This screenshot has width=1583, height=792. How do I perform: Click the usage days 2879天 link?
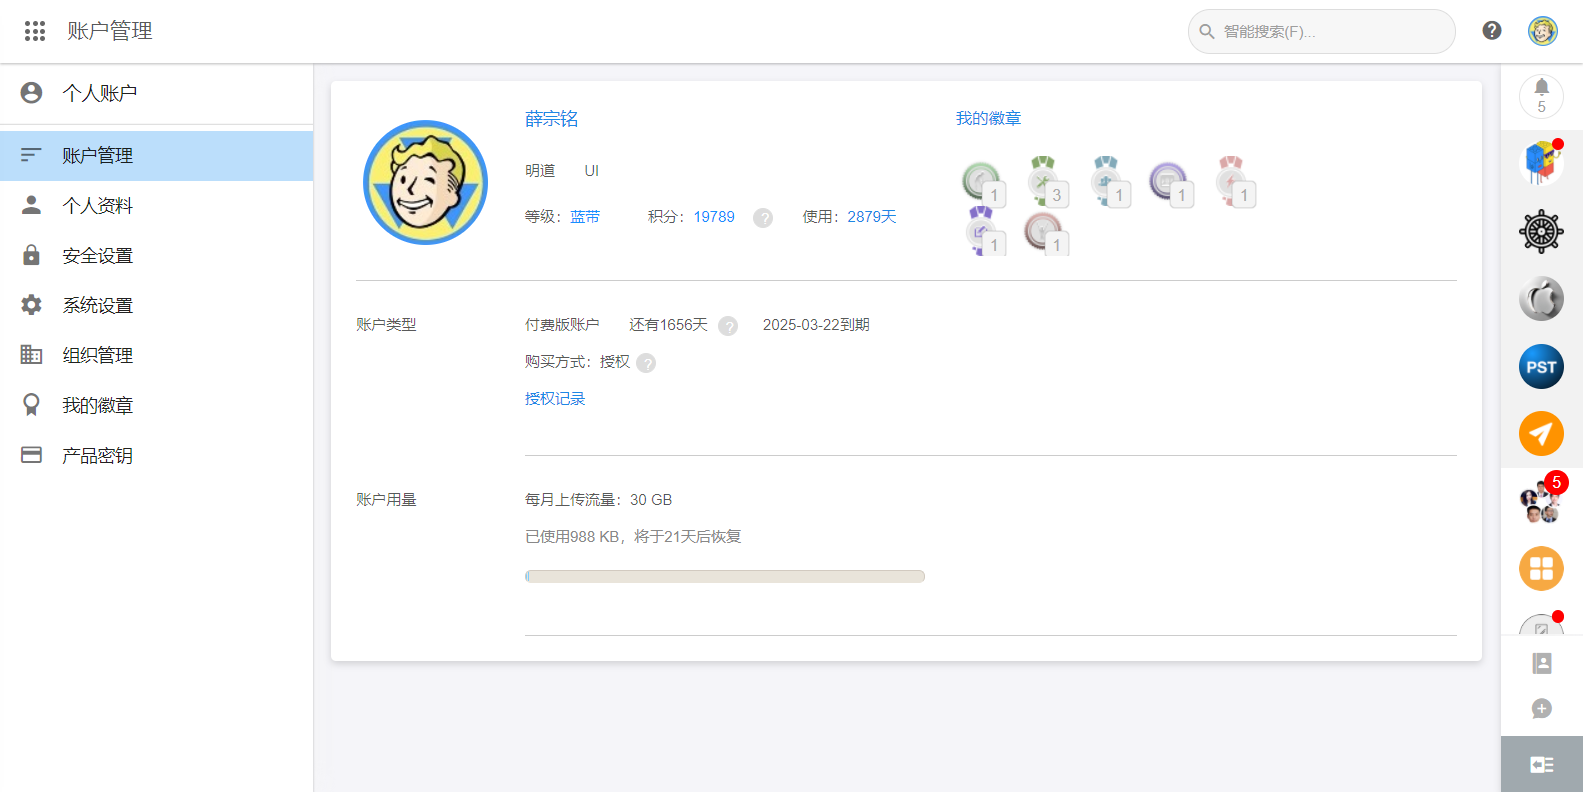(x=872, y=217)
